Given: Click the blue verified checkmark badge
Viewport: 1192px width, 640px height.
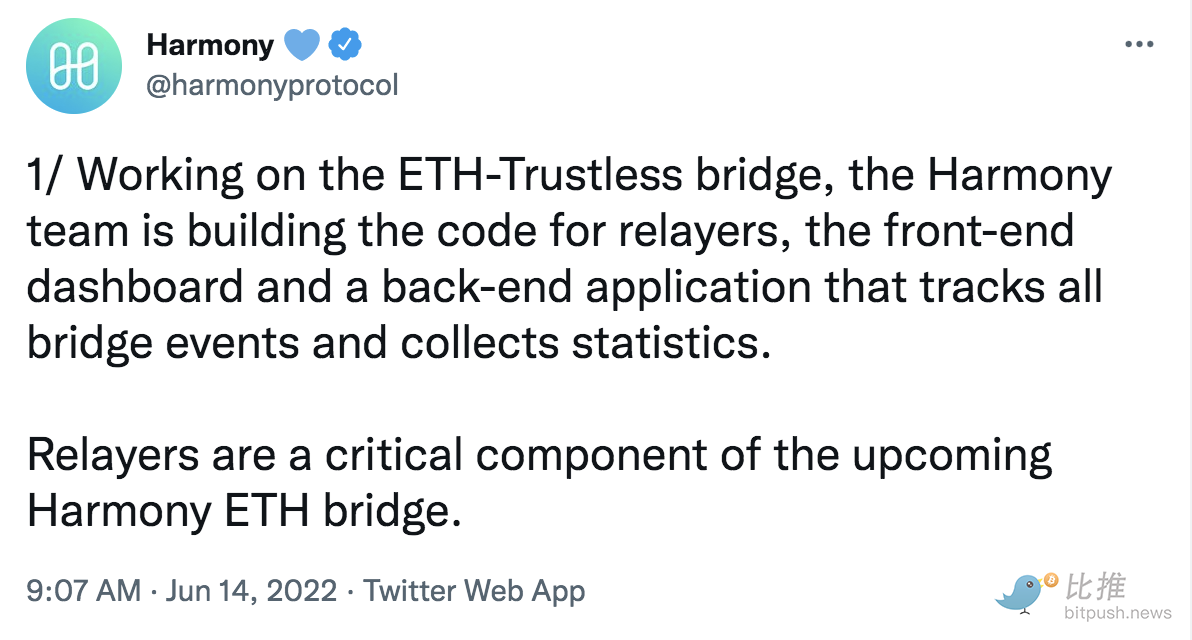Looking at the screenshot, I should 345,45.
